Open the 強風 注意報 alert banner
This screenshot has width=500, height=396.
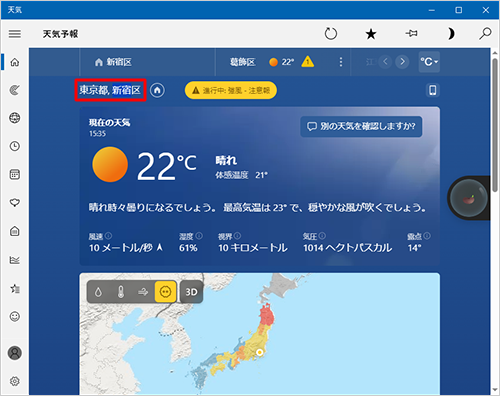[x=231, y=90]
